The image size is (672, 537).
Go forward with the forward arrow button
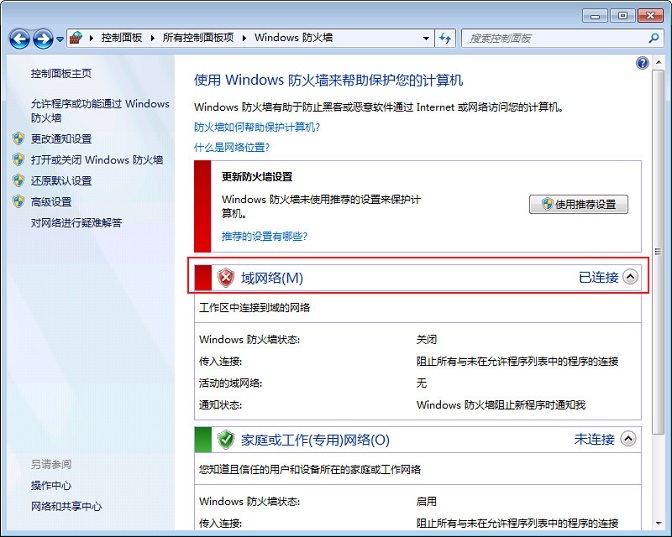pos(43,39)
